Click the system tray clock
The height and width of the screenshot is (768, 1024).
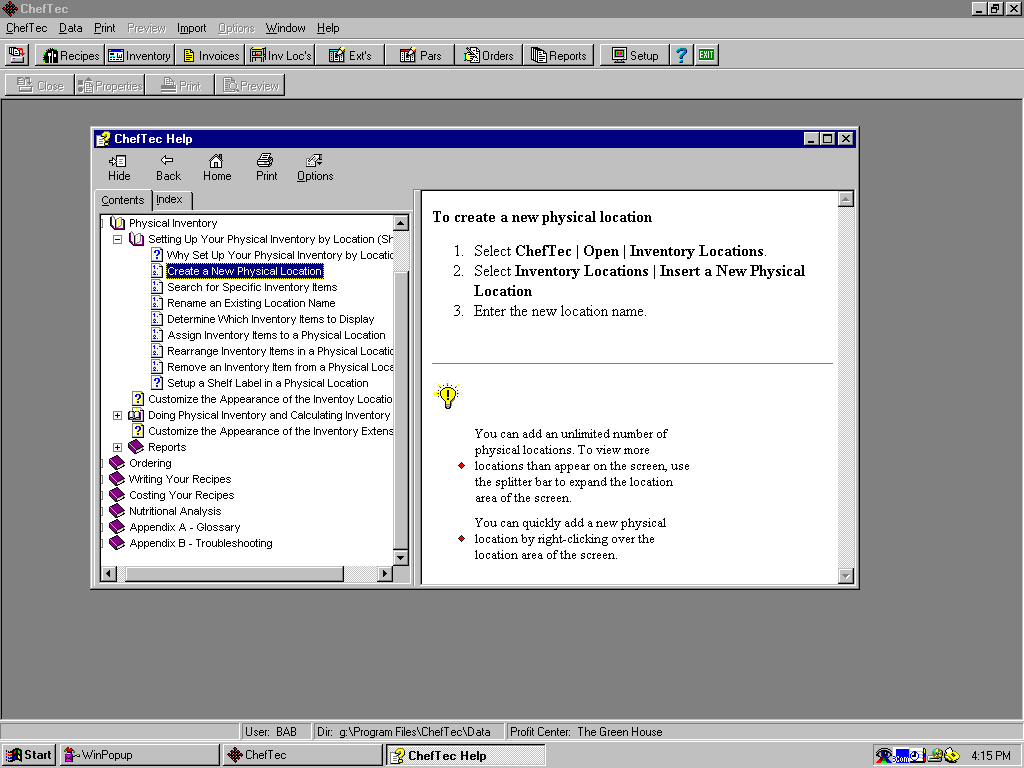pos(991,756)
